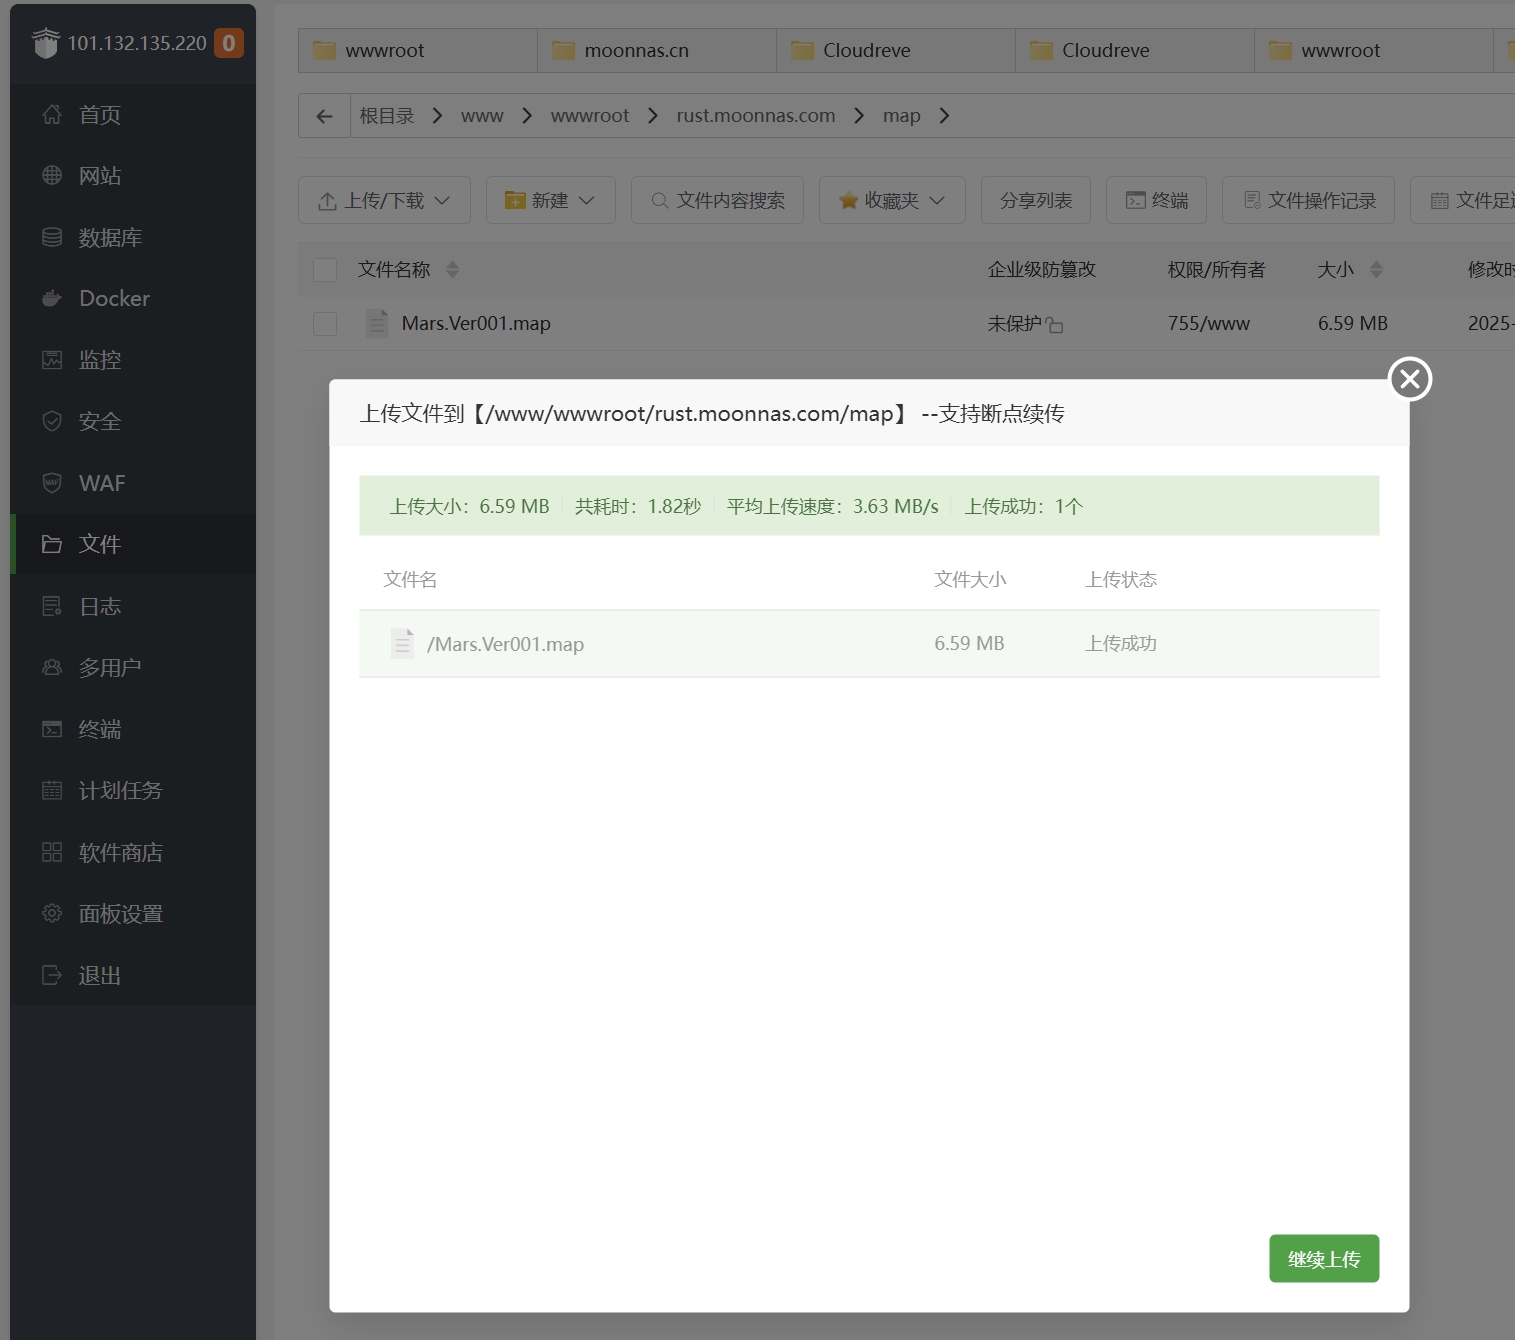1515x1340 pixels.
Task: Click the 未保护 protection status text
Action: (1014, 323)
